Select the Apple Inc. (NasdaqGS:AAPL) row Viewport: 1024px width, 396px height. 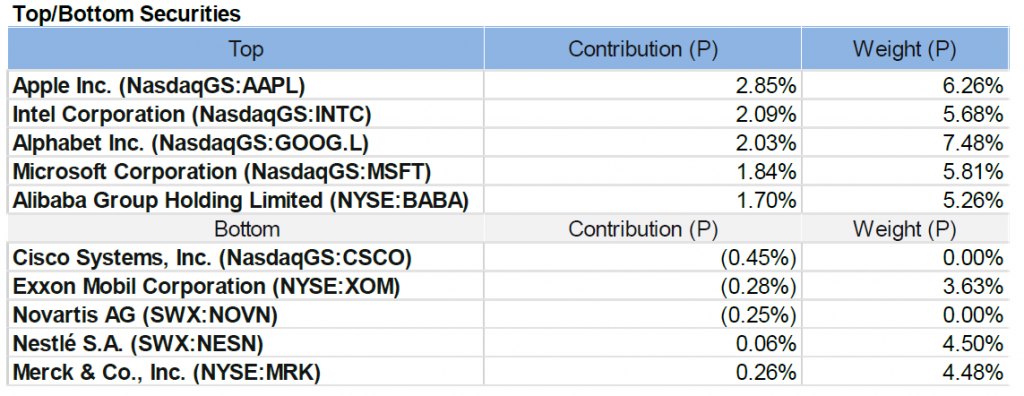tap(508, 86)
